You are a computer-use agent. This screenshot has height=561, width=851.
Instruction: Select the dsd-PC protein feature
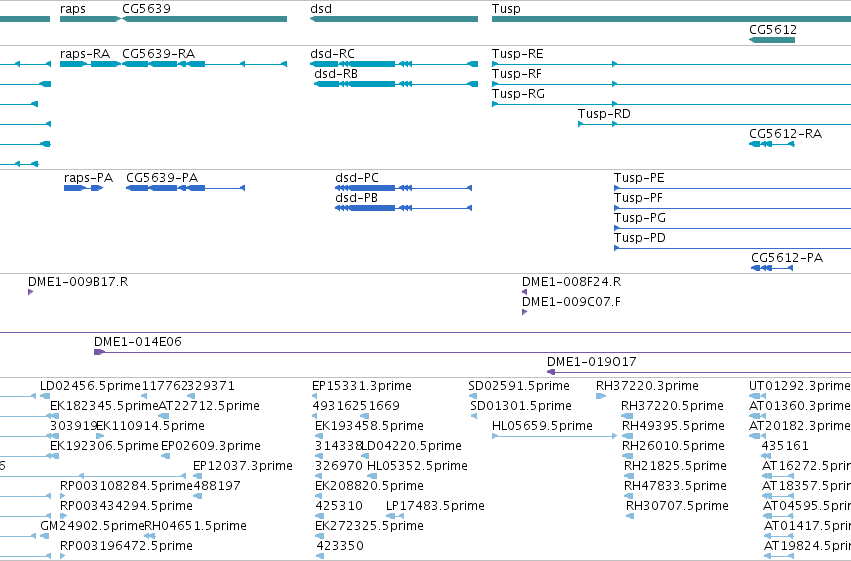tap(404, 188)
